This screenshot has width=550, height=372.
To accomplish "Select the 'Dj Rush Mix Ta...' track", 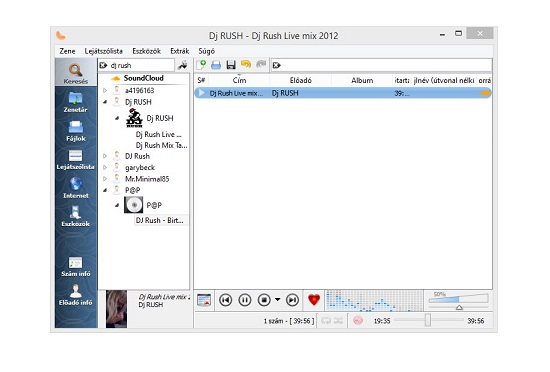I will click(x=161, y=146).
